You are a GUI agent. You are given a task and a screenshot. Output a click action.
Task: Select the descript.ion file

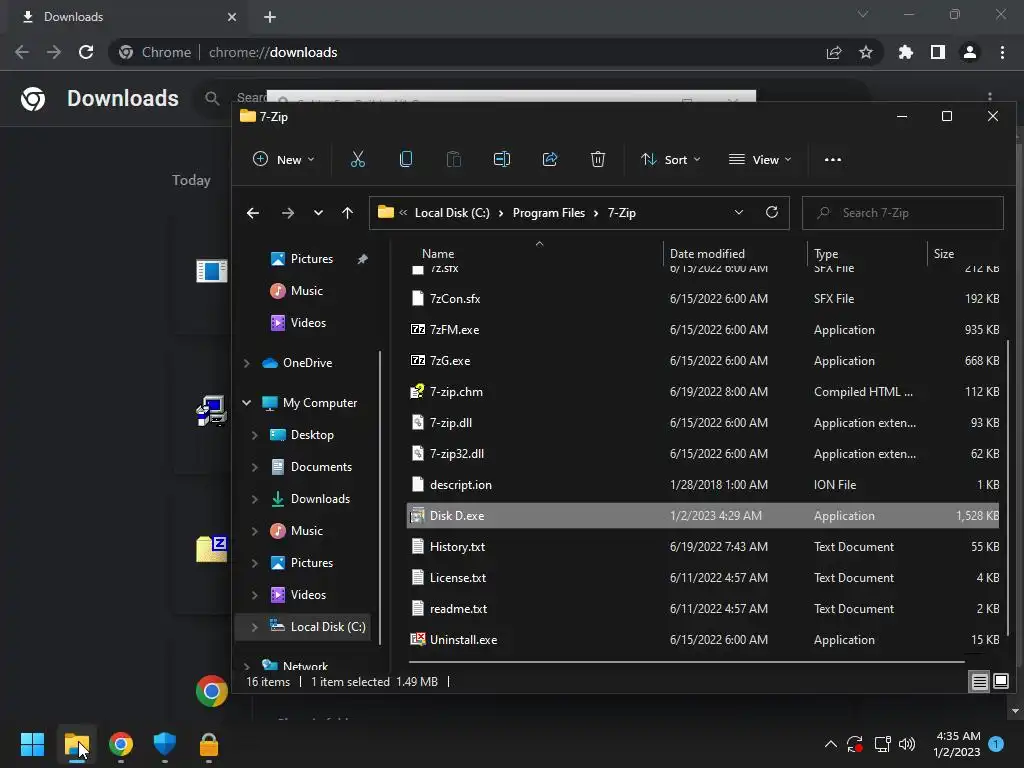tap(703, 485)
